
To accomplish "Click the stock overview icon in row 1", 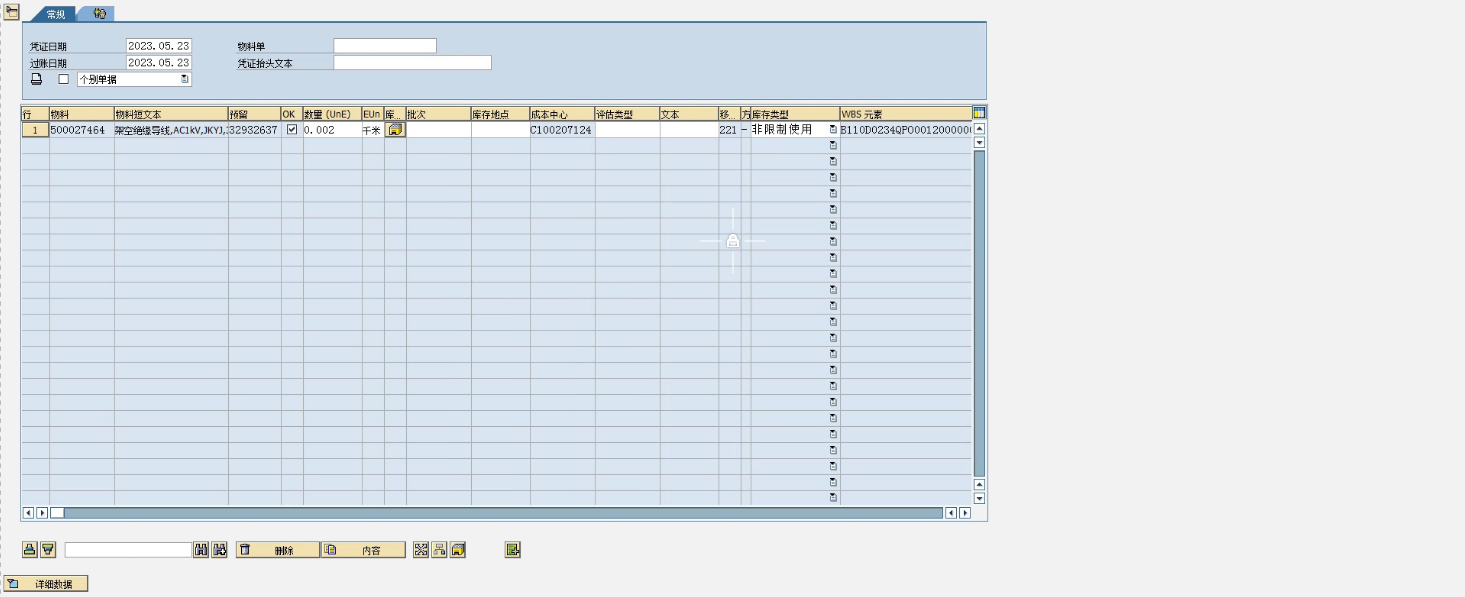I will pyautogui.click(x=395, y=130).
